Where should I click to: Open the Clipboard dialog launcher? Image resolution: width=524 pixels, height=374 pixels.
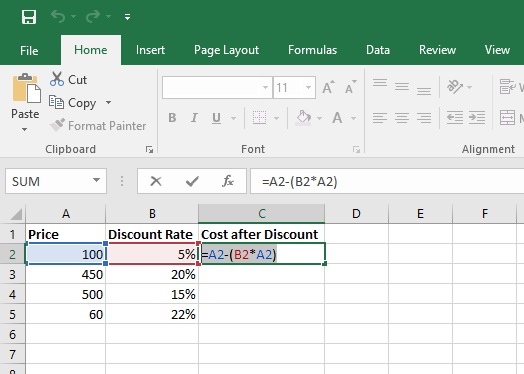point(149,149)
